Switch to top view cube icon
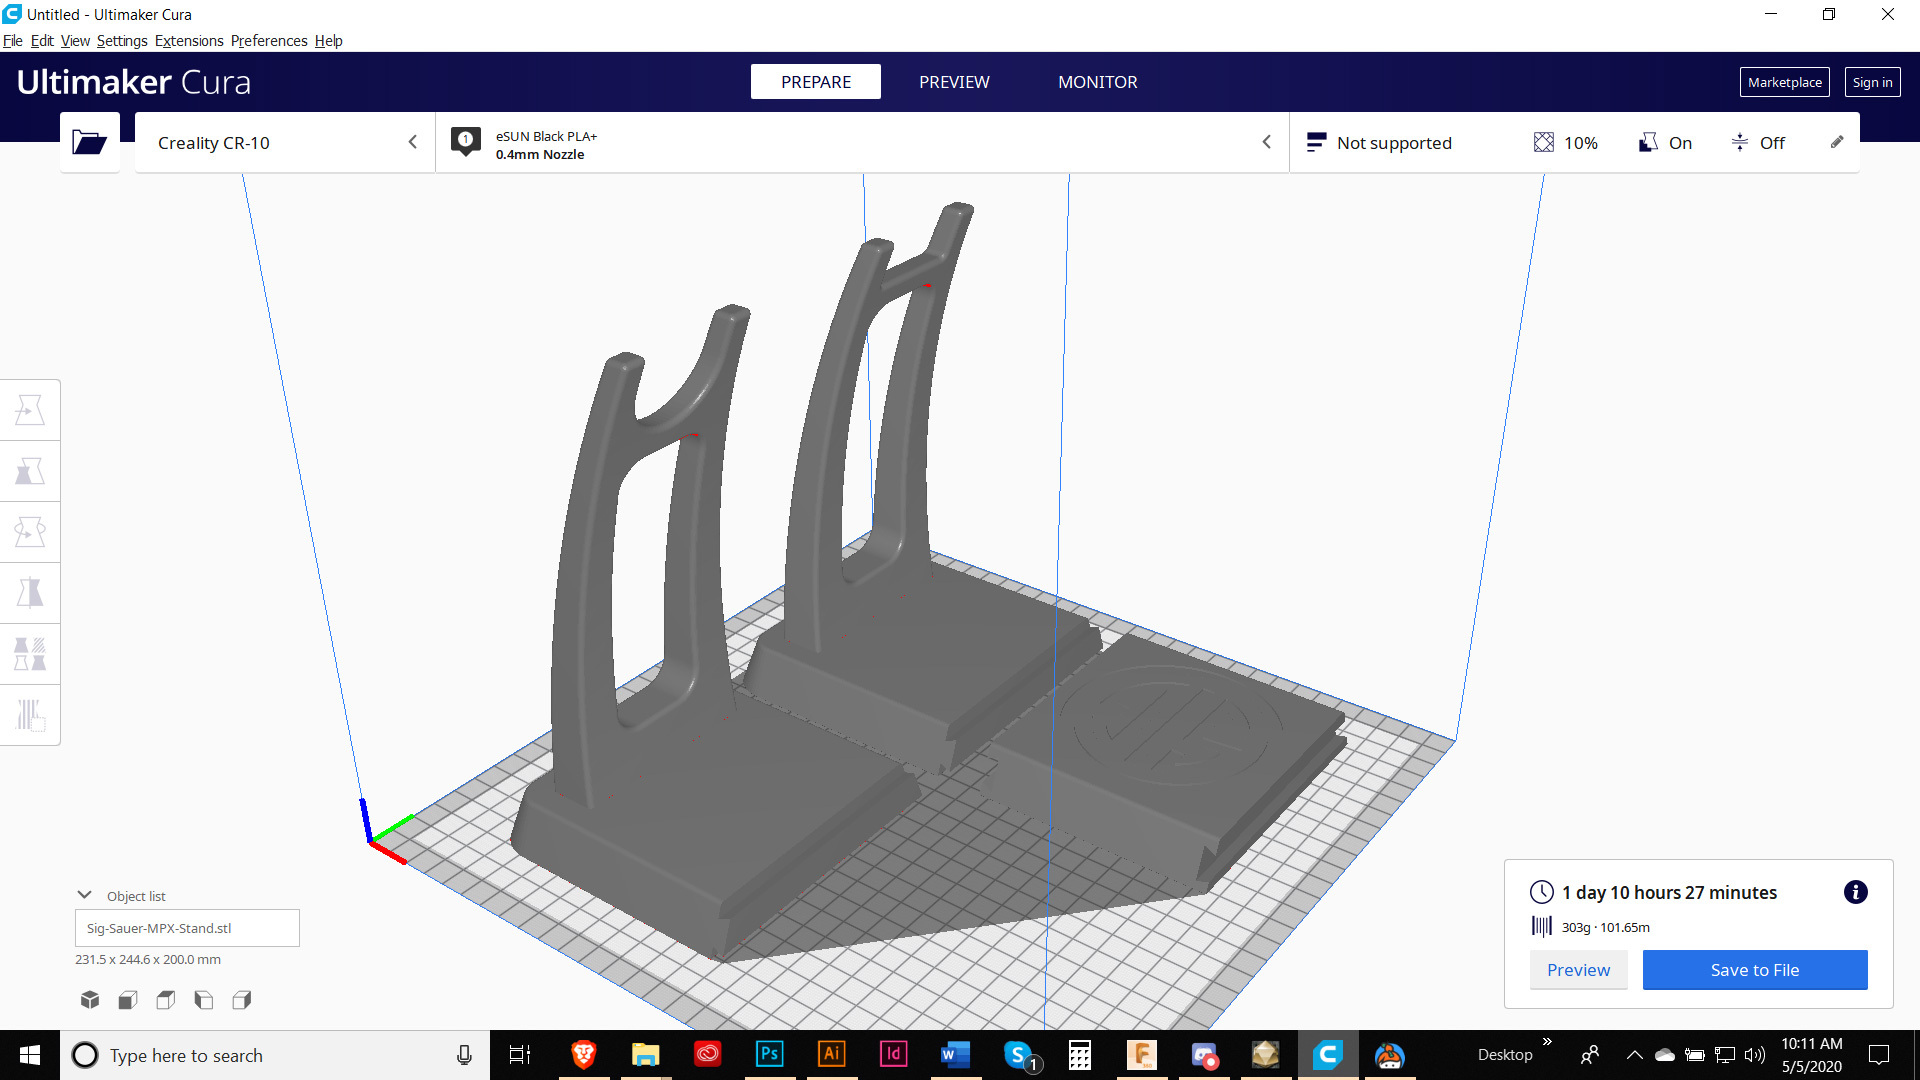The width and height of the screenshot is (1920, 1080). [166, 1000]
